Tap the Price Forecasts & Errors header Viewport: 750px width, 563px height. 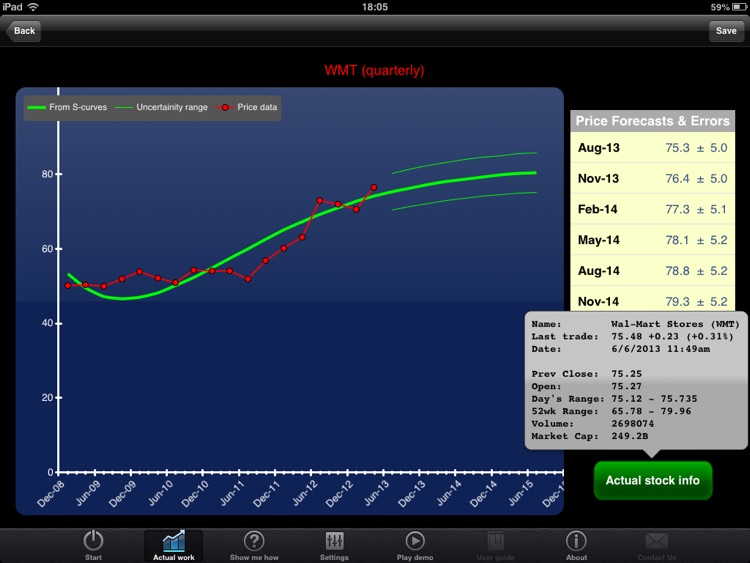pos(652,121)
